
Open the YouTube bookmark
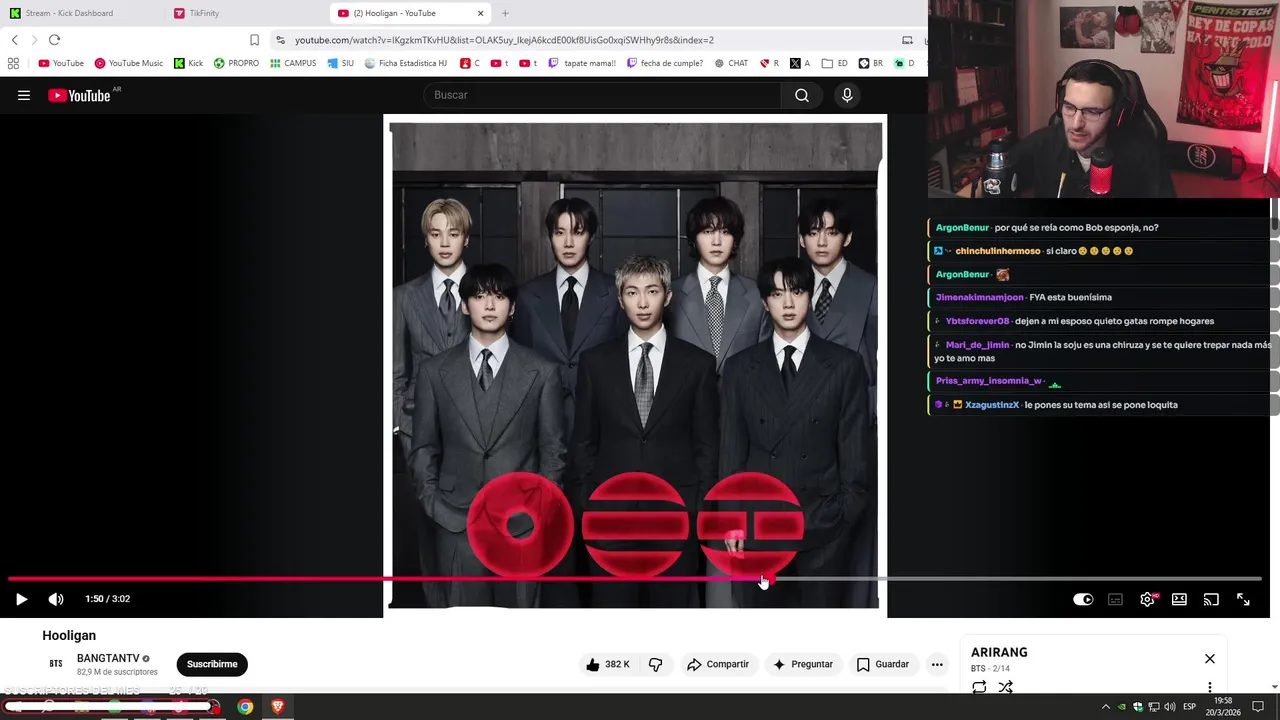[x=61, y=63]
